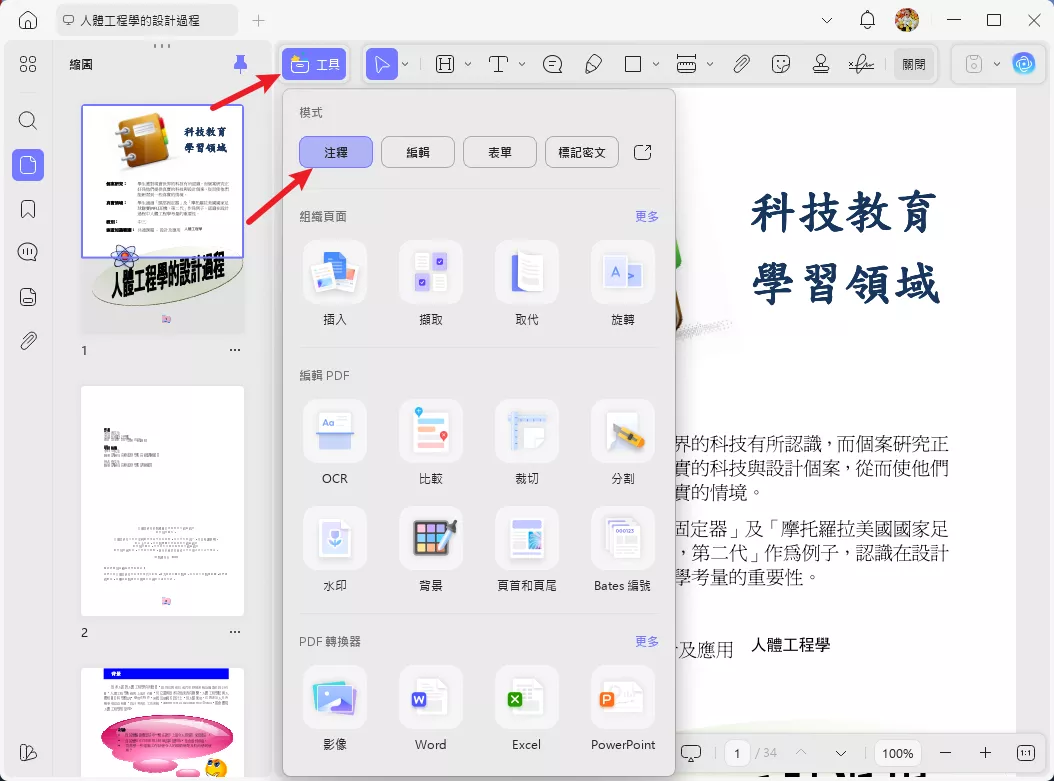Screen dimensions: 1054x781
Task: Enable 標記密文 mode
Action: [581, 152]
